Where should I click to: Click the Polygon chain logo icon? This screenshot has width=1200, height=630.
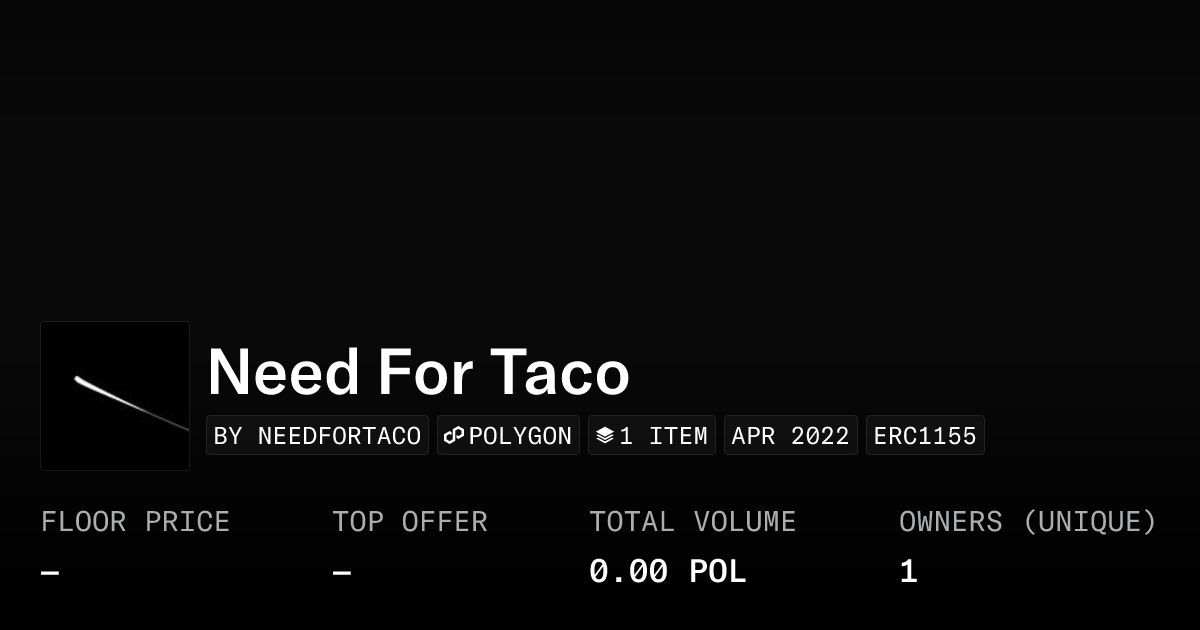coord(454,436)
